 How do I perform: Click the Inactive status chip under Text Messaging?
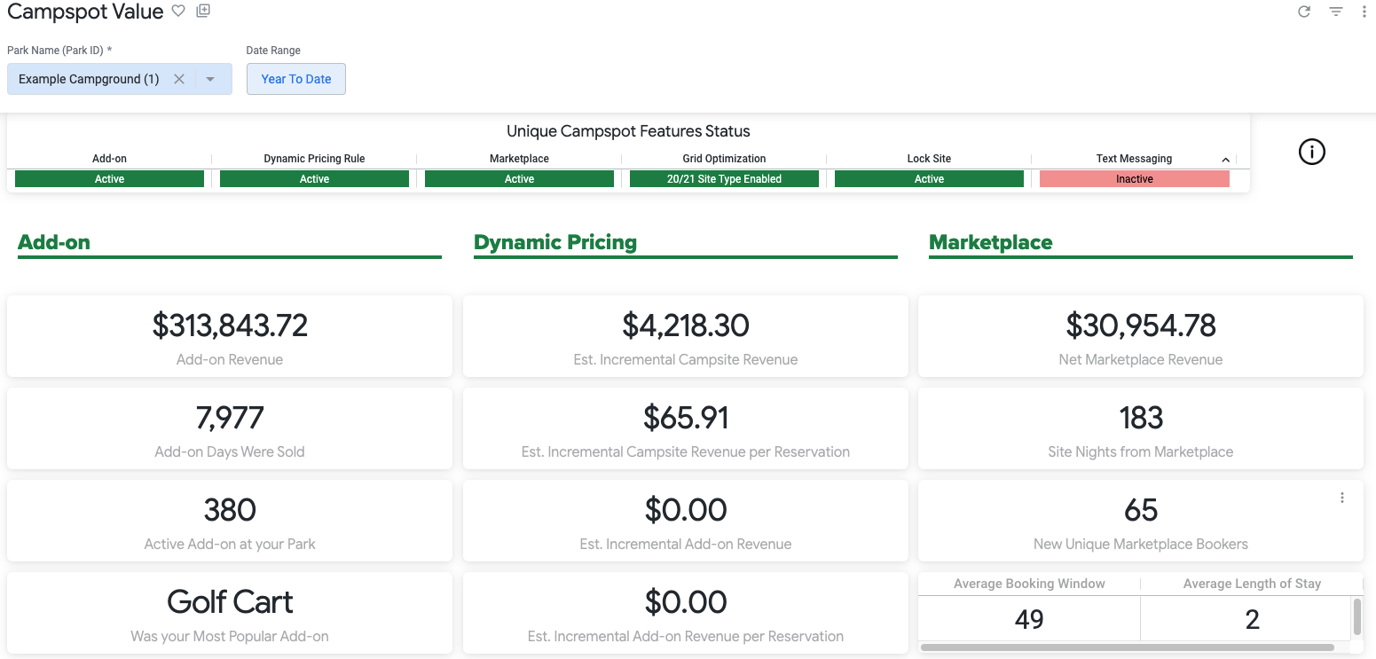[x=1134, y=178]
